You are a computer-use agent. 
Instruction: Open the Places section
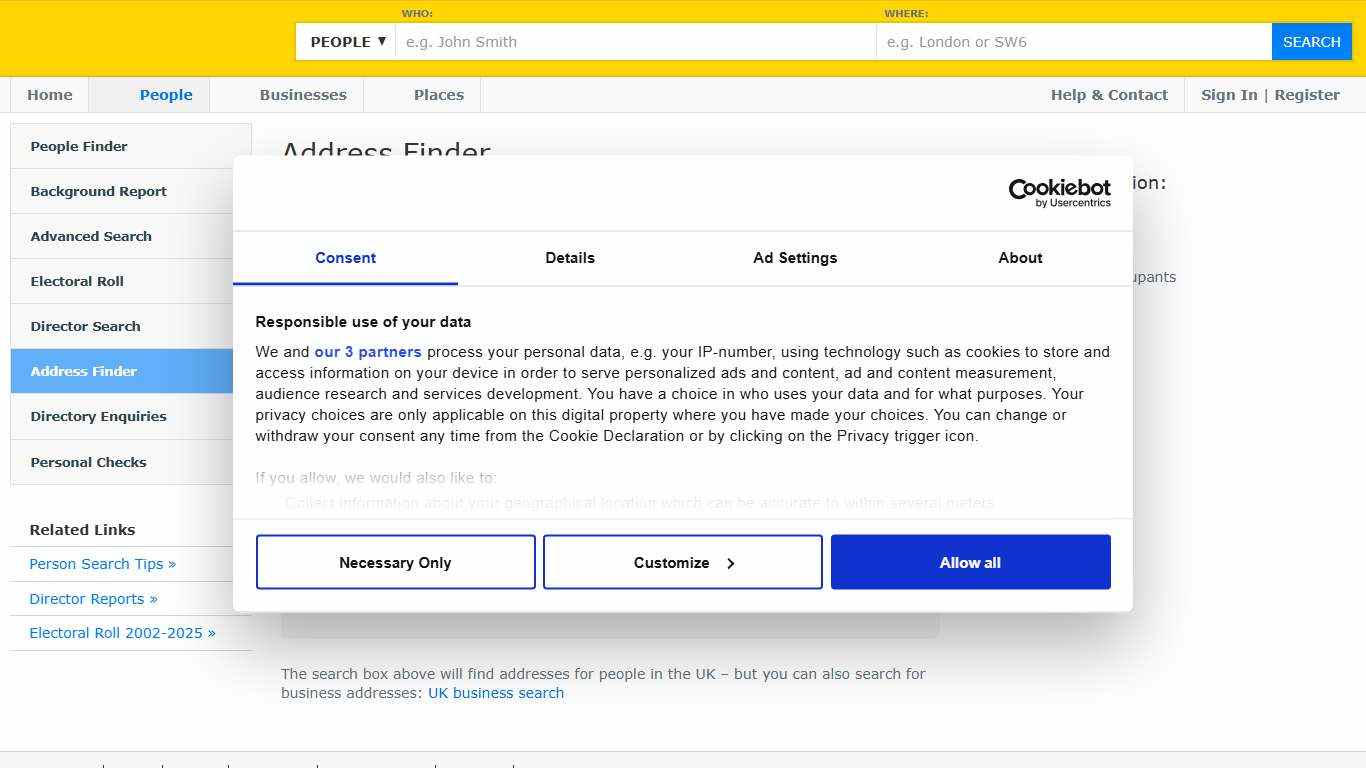[x=438, y=94]
